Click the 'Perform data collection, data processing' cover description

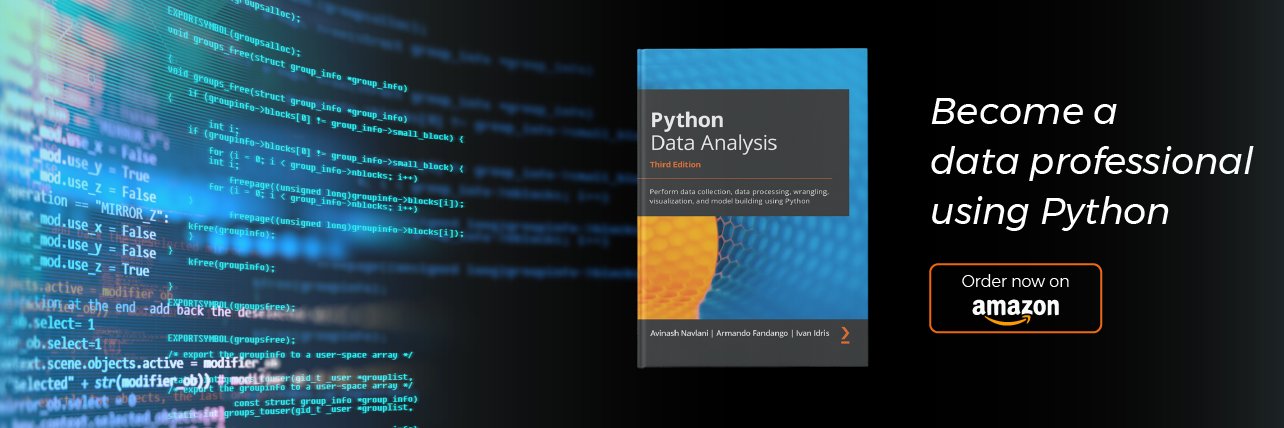(739, 196)
